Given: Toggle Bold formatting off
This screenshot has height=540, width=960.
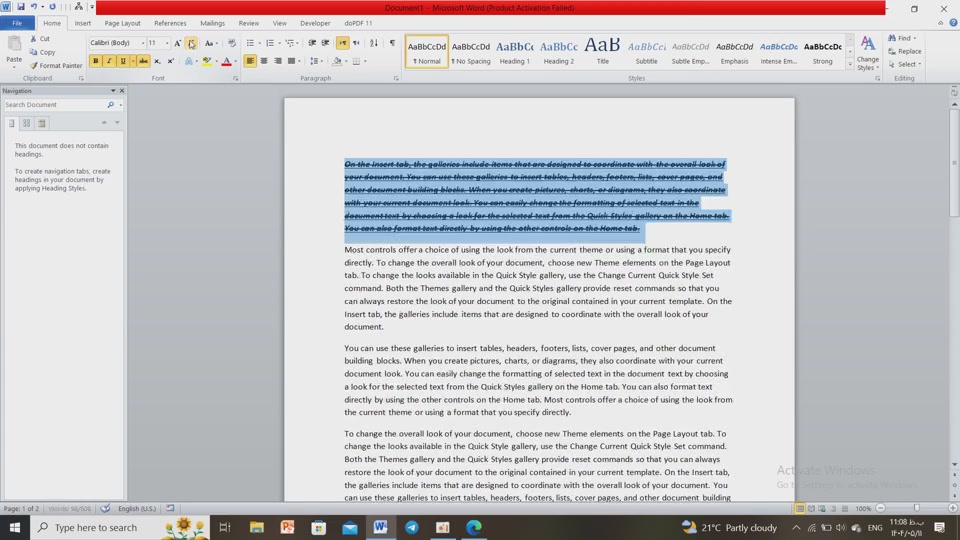Looking at the screenshot, I should pyautogui.click(x=96, y=61).
